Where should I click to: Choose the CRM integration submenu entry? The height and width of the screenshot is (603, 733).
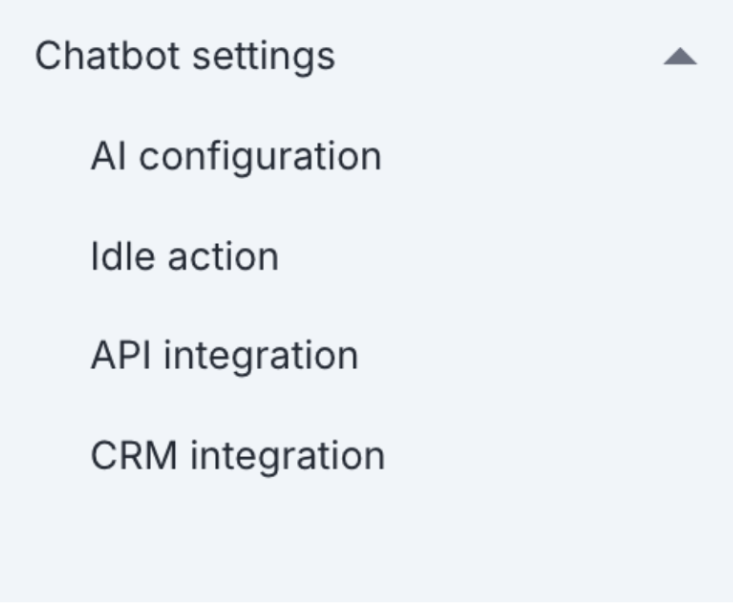point(237,456)
